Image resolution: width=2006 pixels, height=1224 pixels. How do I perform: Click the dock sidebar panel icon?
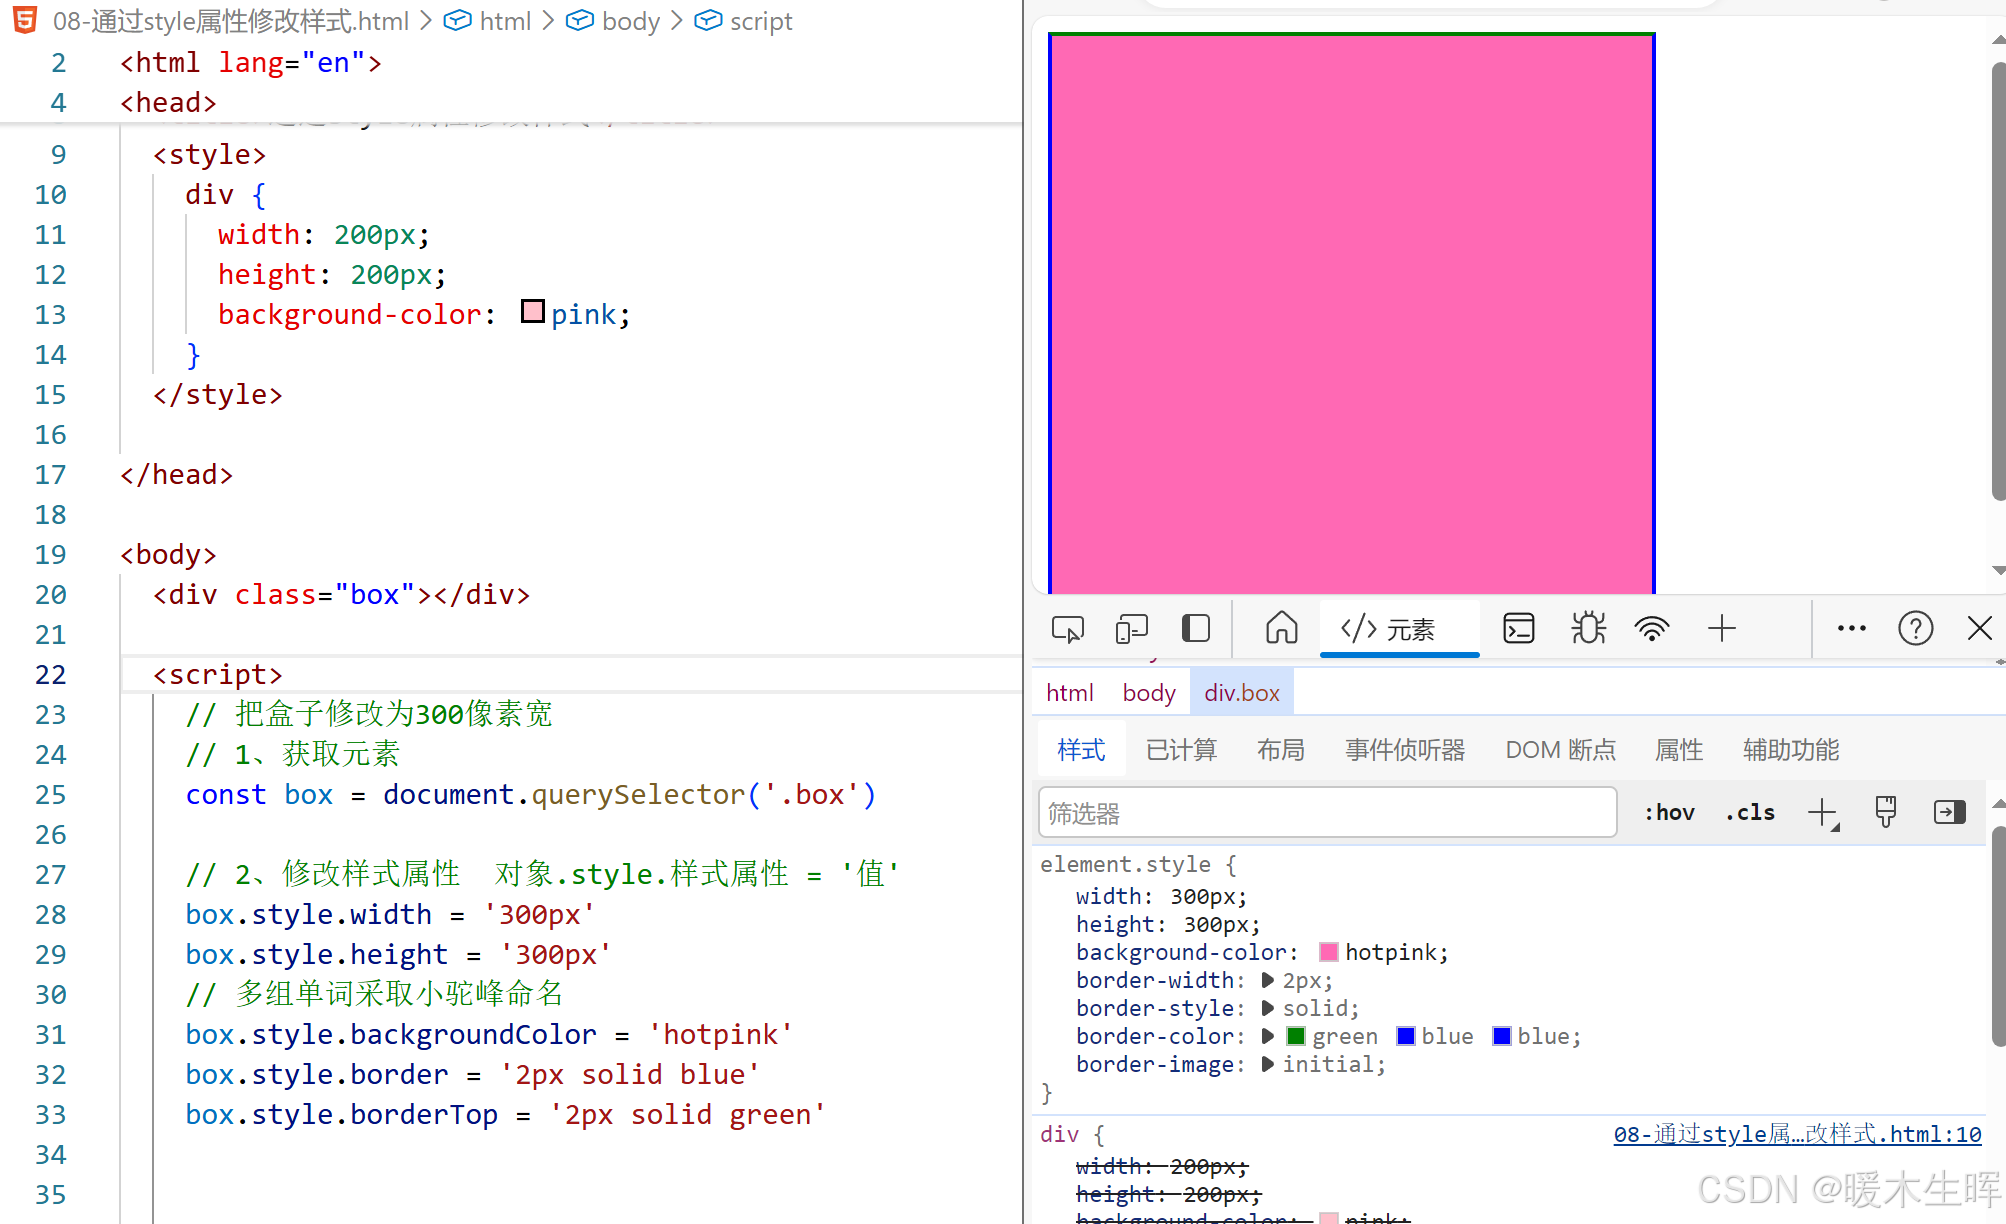pyautogui.click(x=1196, y=629)
